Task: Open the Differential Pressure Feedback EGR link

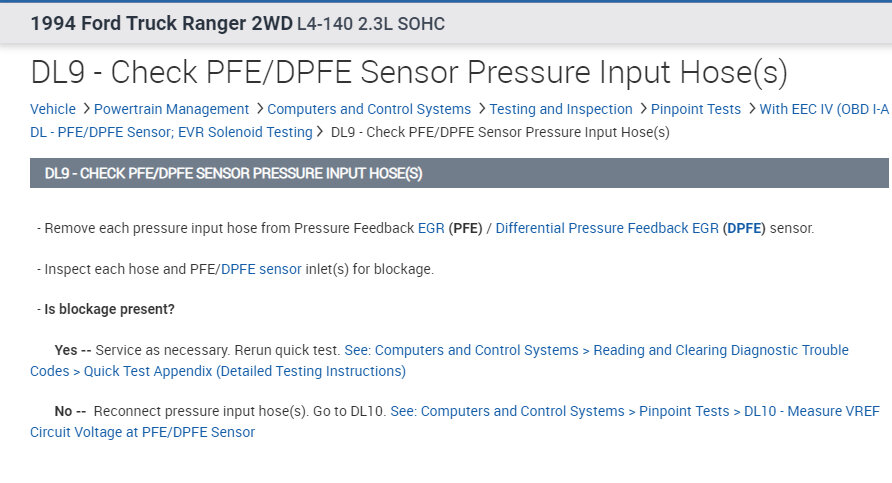Action: 607,228
